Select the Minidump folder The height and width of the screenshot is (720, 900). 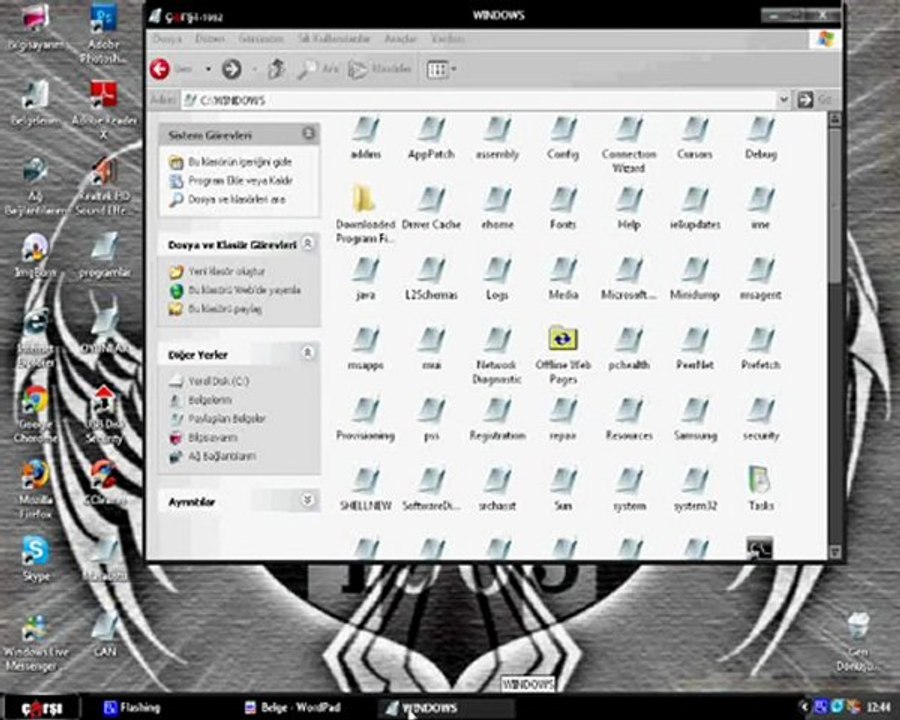tap(695, 278)
